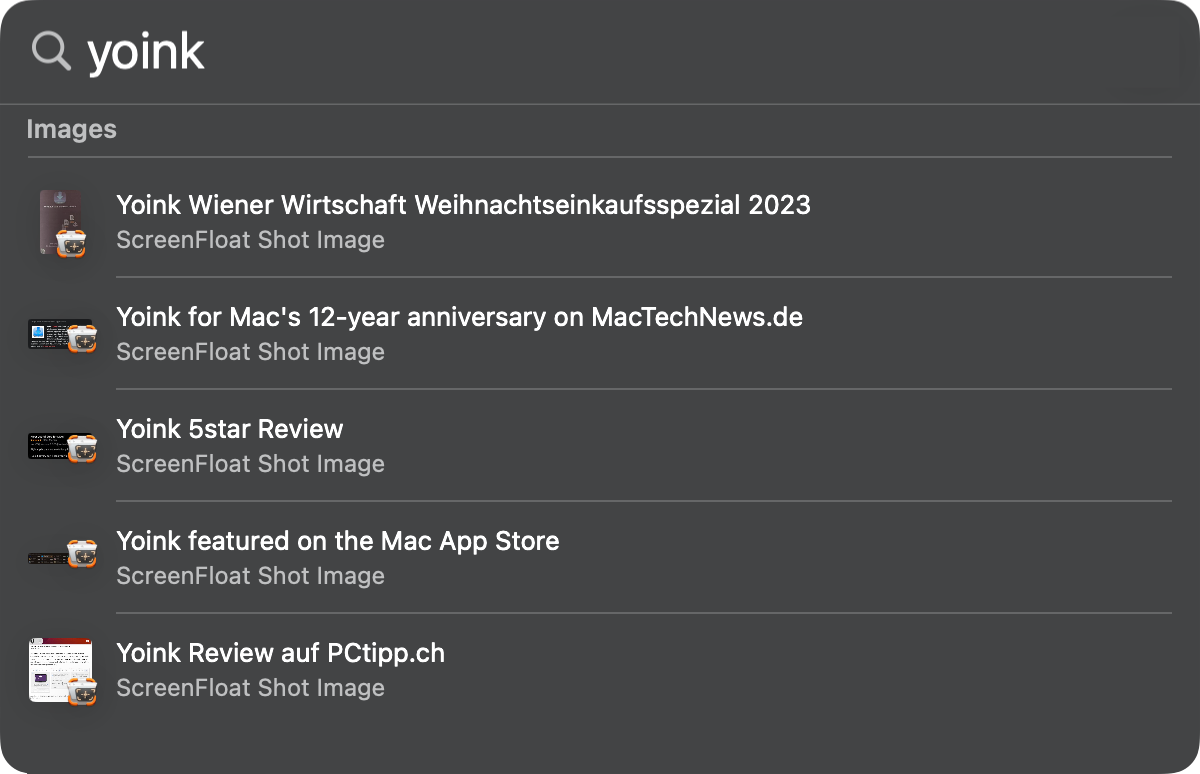Click the ScreenFloat badge on Wiener Wirtschaft thumbnail

[x=72, y=243]
